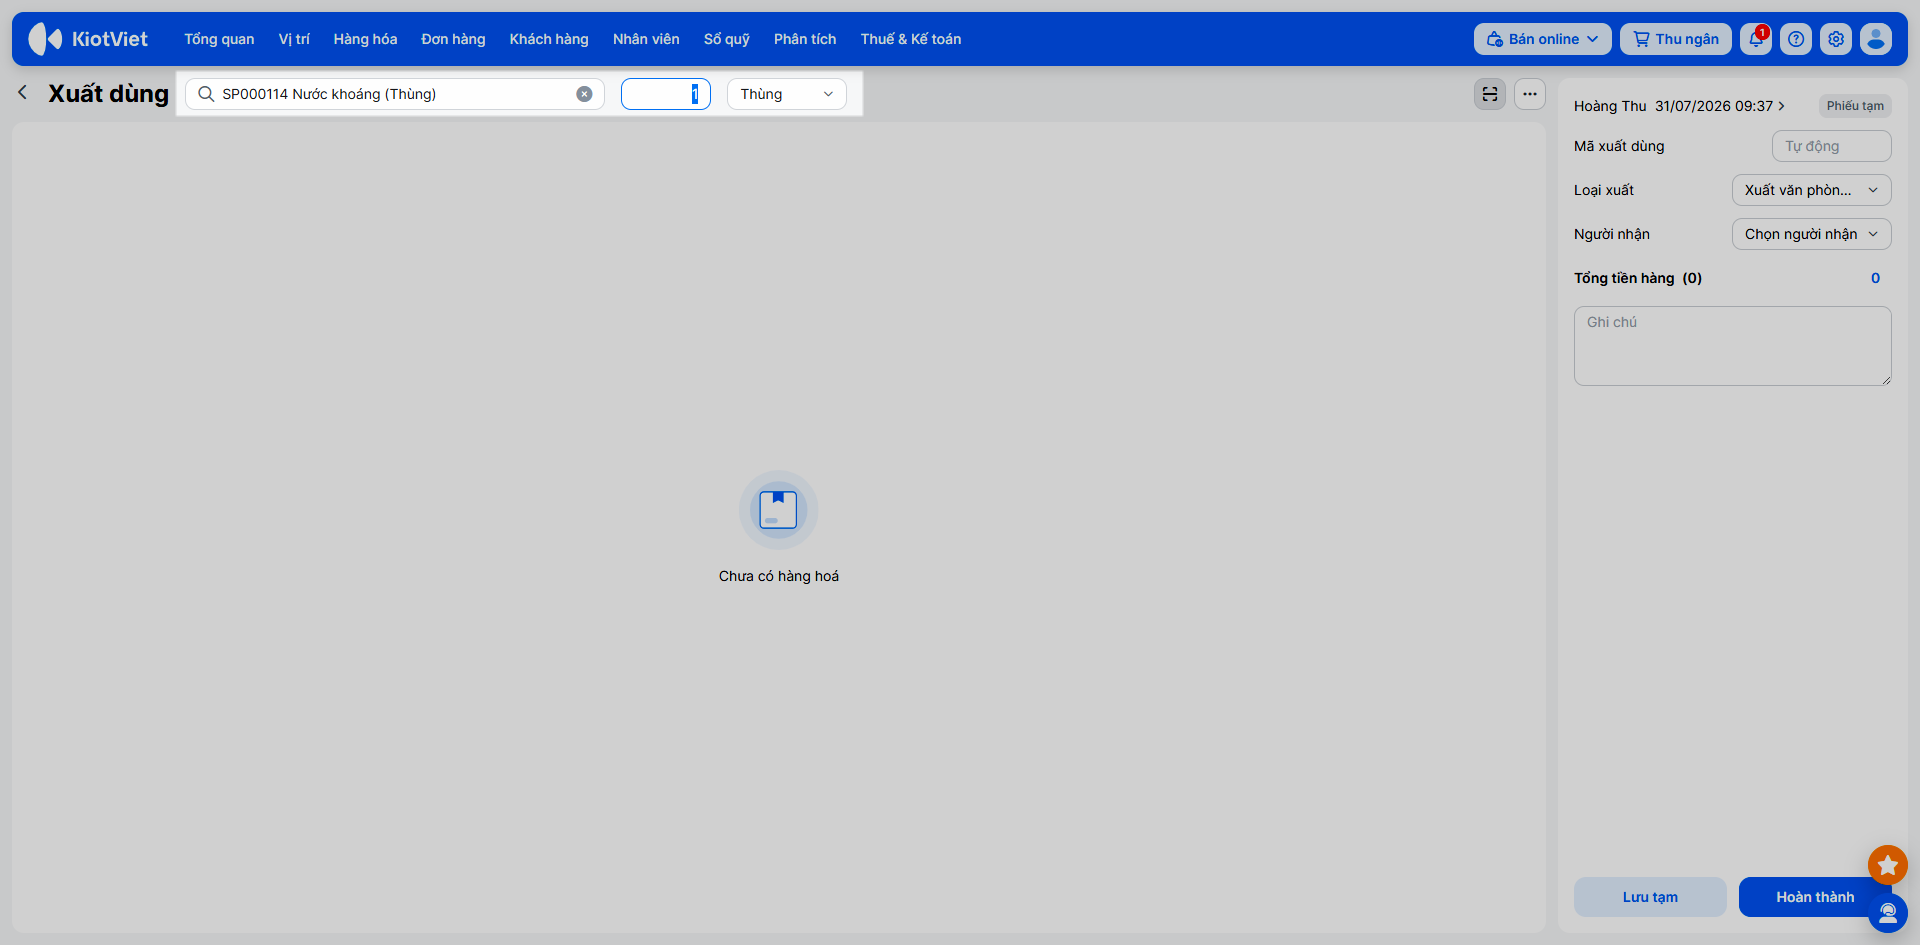Click the Lưu tạm button

1650,897
